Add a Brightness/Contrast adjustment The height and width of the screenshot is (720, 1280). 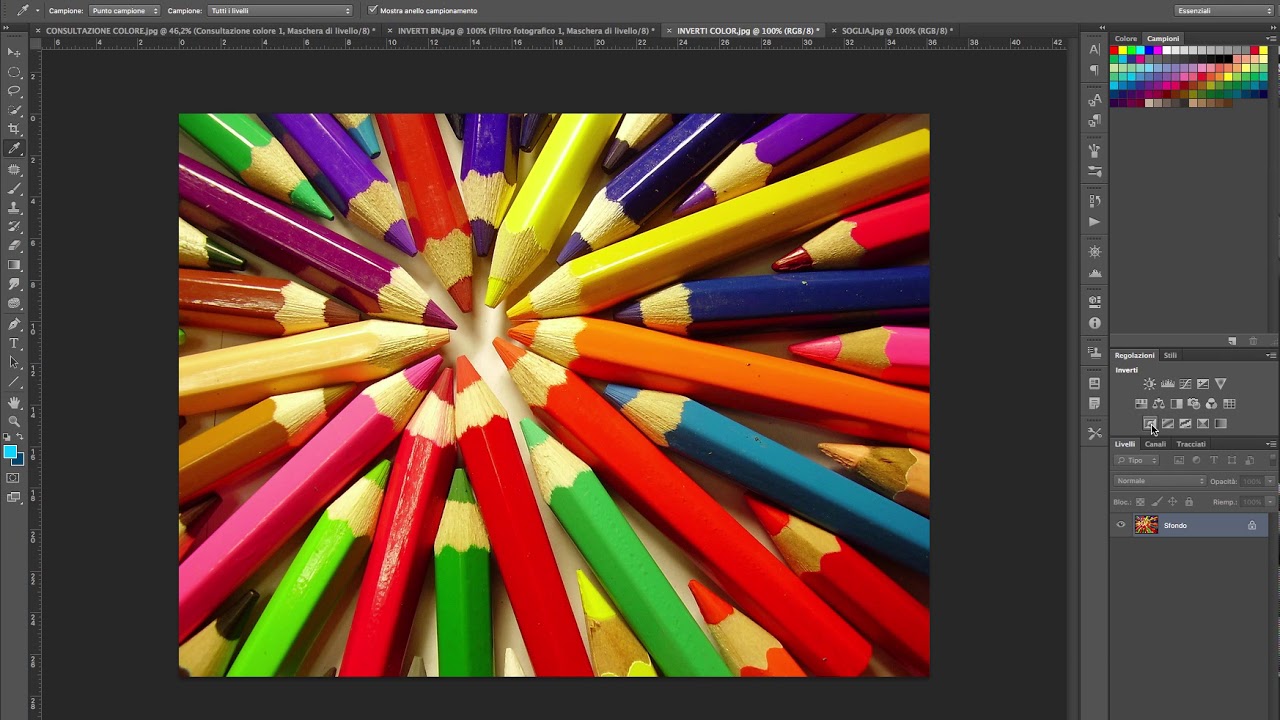click(1150, 384)
